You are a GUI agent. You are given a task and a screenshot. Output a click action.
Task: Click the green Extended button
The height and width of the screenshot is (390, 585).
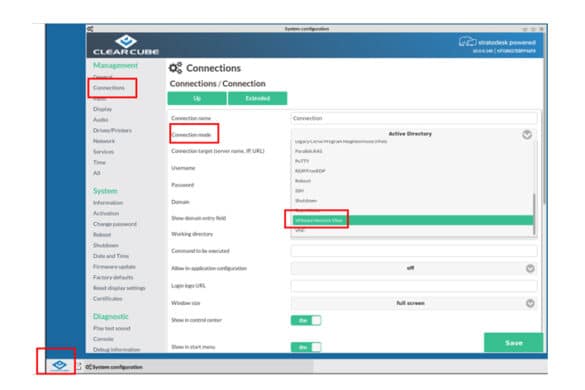pyautogui.click(x=257, y=98)
